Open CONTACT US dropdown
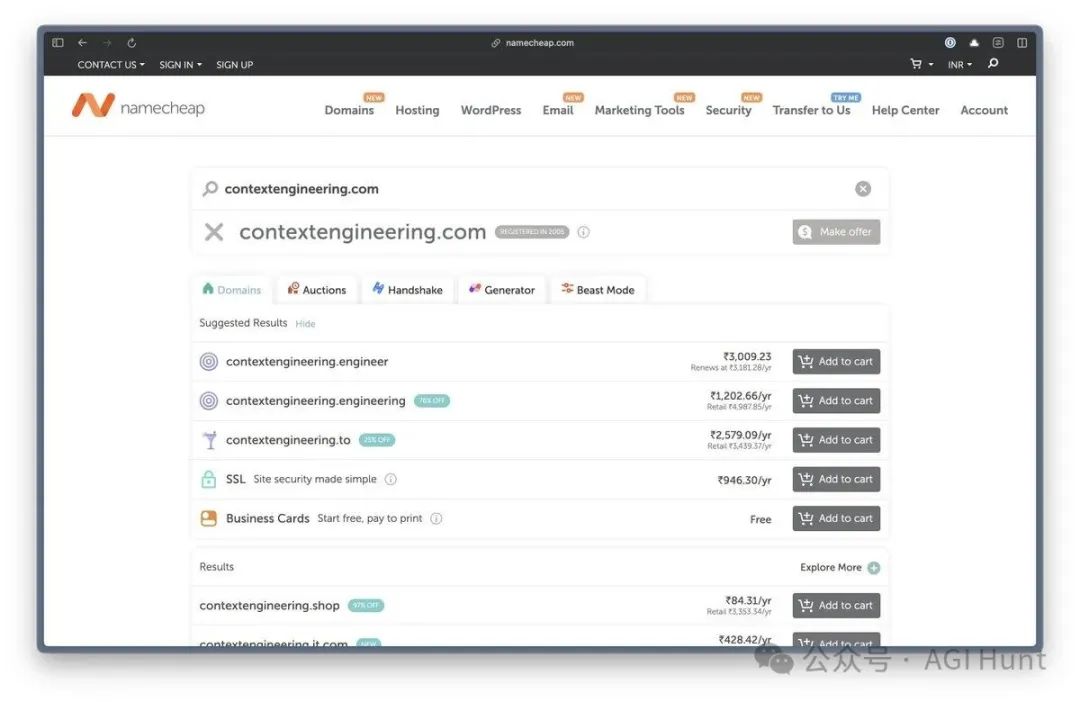Viewport: 1080px width, 702px height. coord(111,65)
